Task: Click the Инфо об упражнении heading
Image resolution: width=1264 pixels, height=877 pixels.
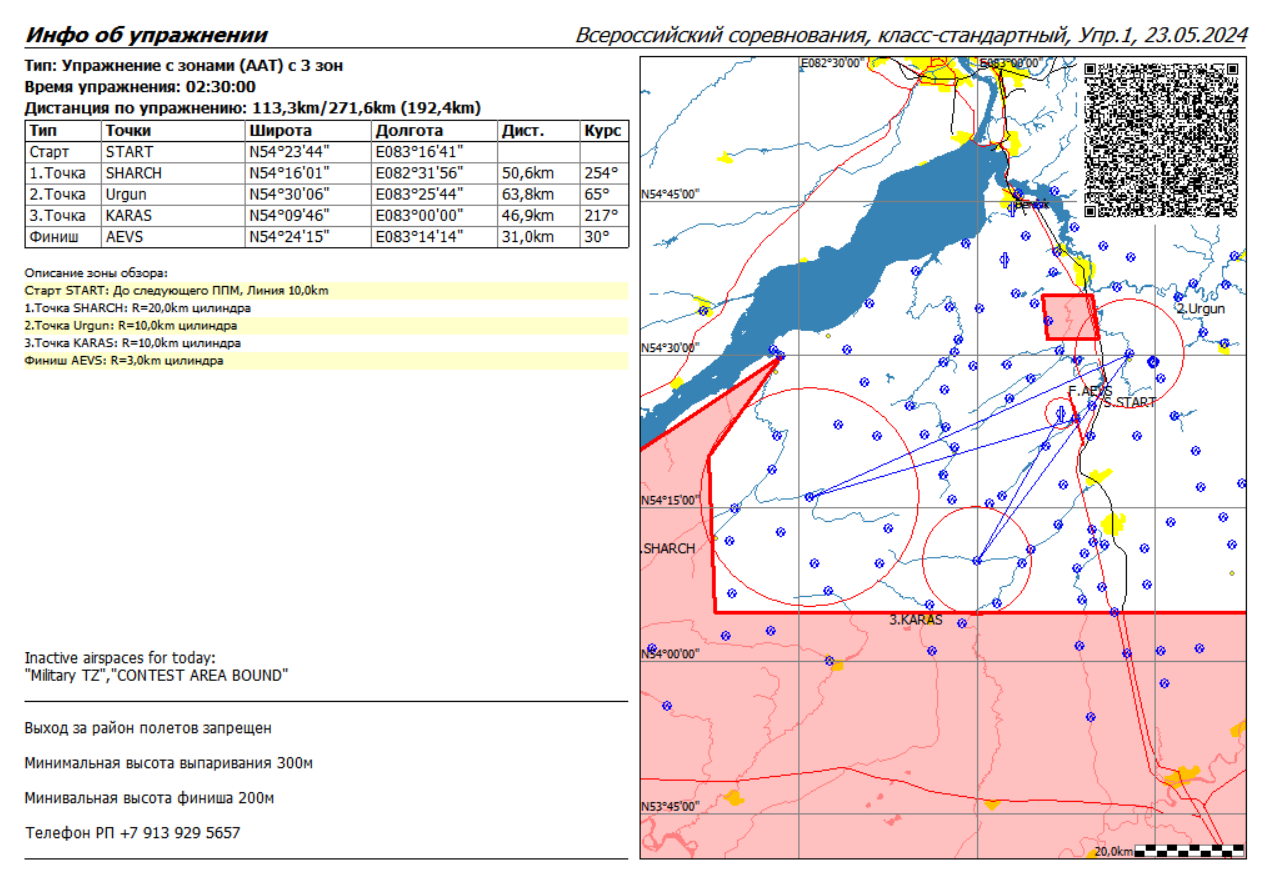Action: pos(146,35)
